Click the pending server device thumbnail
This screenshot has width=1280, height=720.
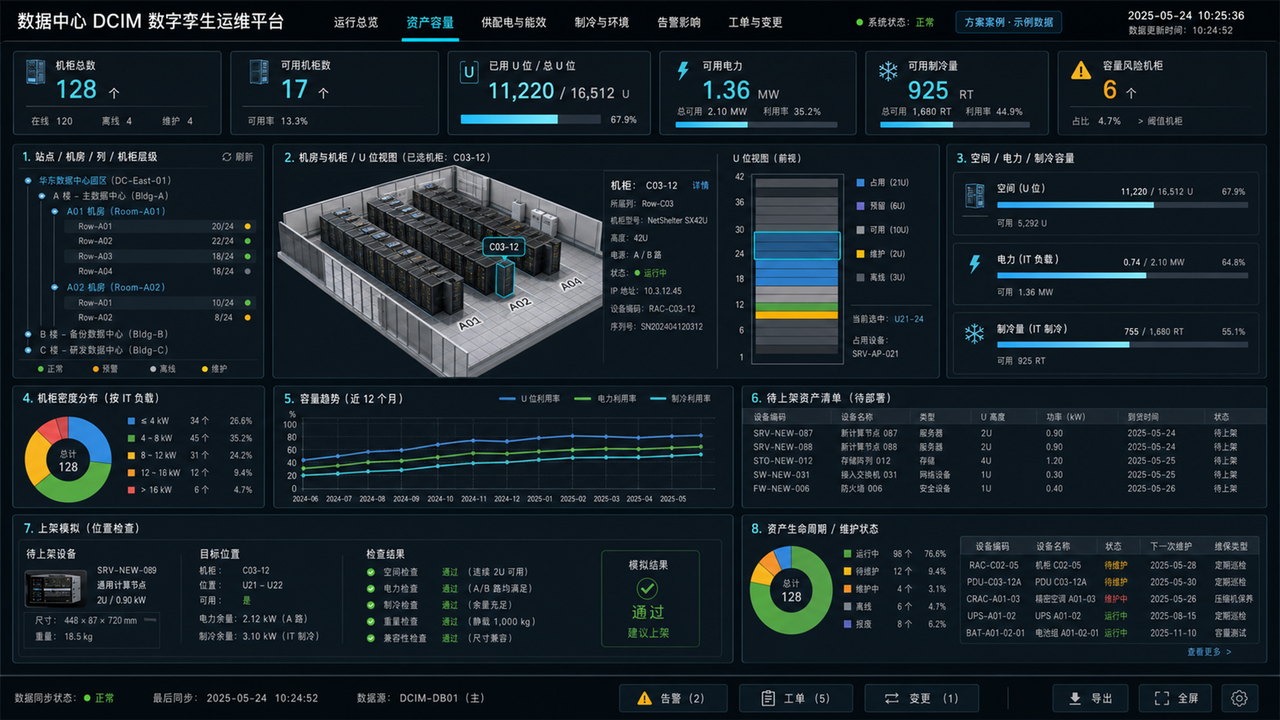click(56, 586)
